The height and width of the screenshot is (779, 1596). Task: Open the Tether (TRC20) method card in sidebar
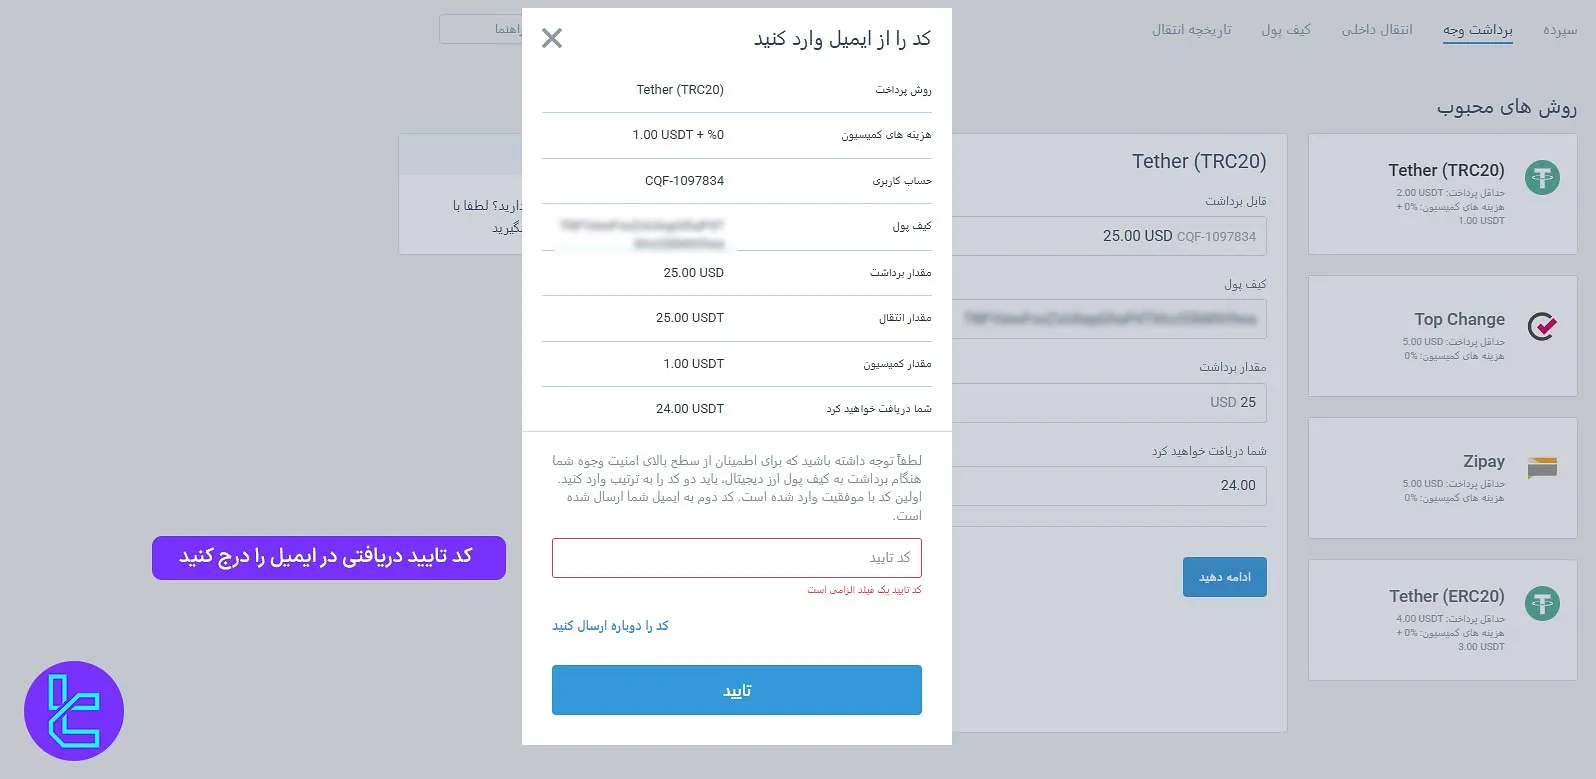(x=1441, y=194)
